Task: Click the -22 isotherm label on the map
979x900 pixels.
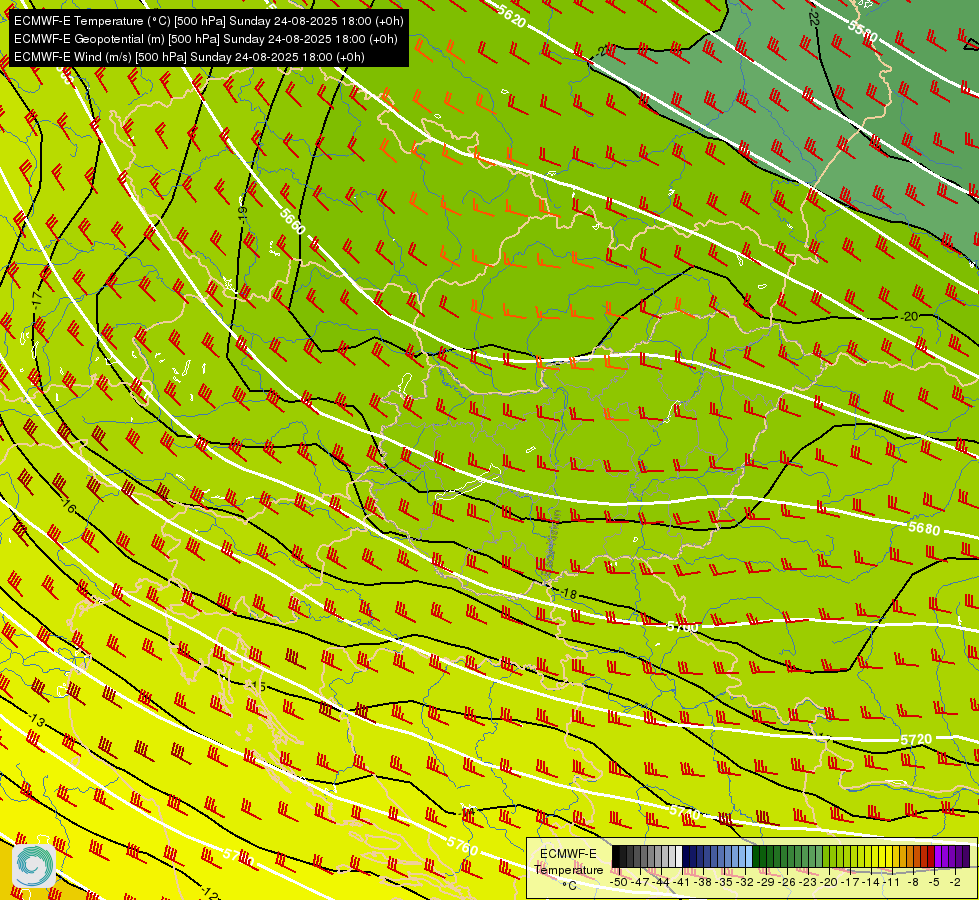Action: tap(812, 17)
